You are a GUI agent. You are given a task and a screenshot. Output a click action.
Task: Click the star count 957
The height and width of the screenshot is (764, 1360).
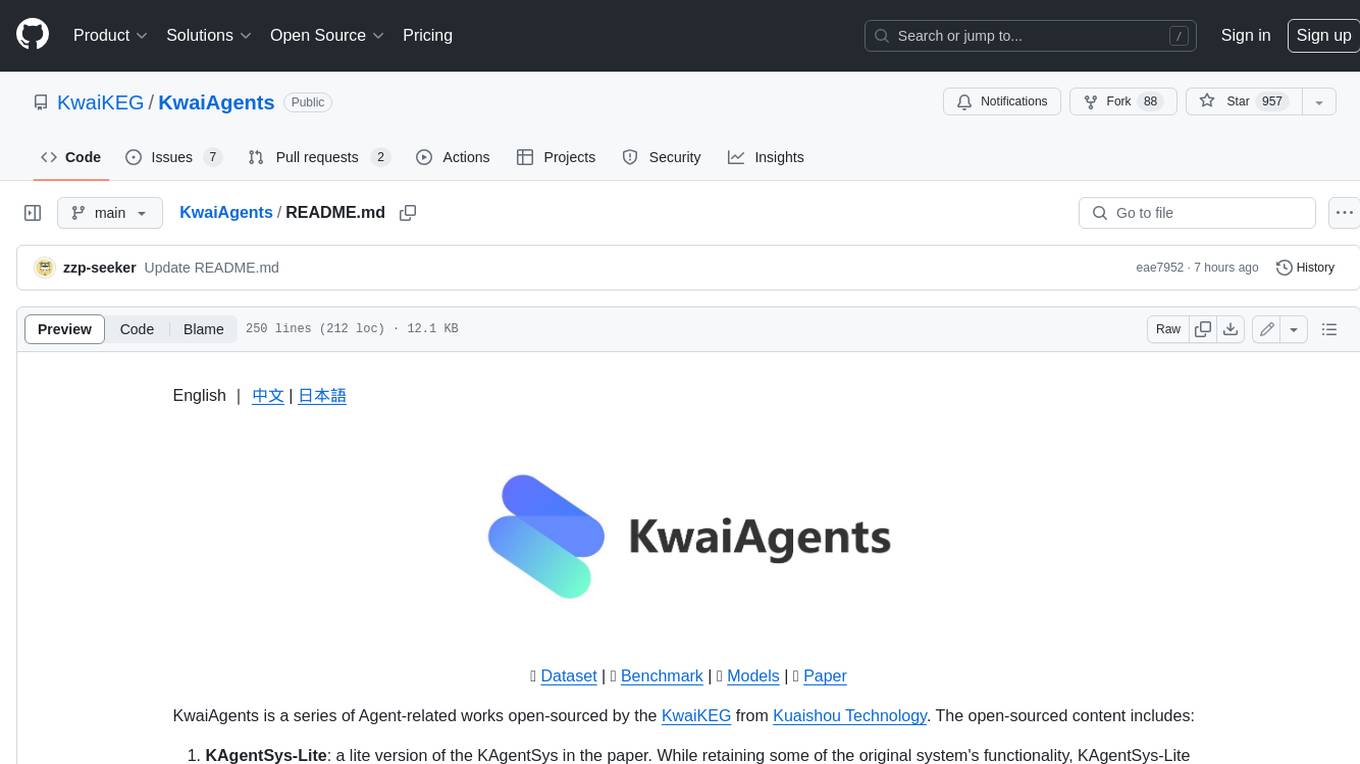point(1272,102)
